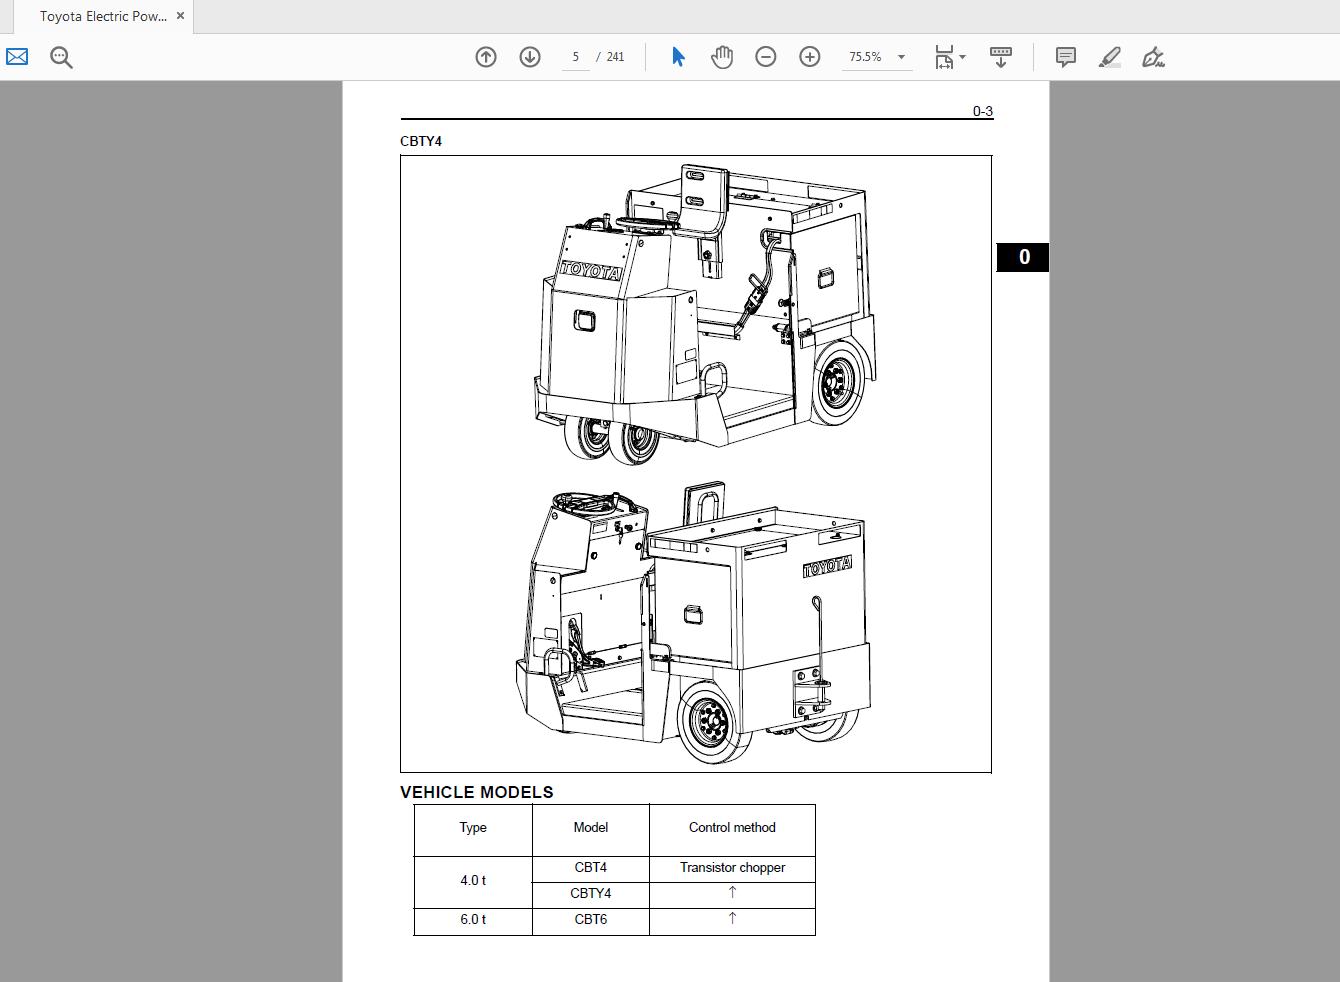Close the Toyota Electric Pow tab
The image size is (1340, 982).
click(180, 16)
